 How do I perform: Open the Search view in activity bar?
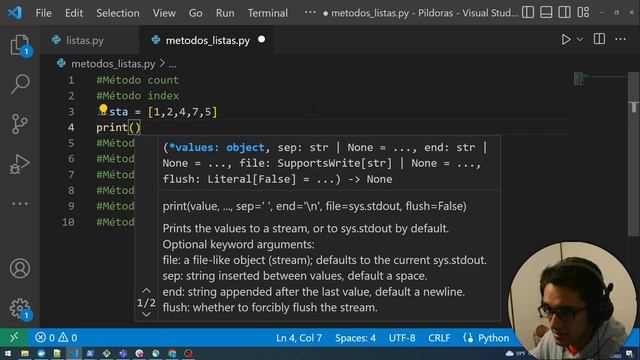click(x=20, y=84)
